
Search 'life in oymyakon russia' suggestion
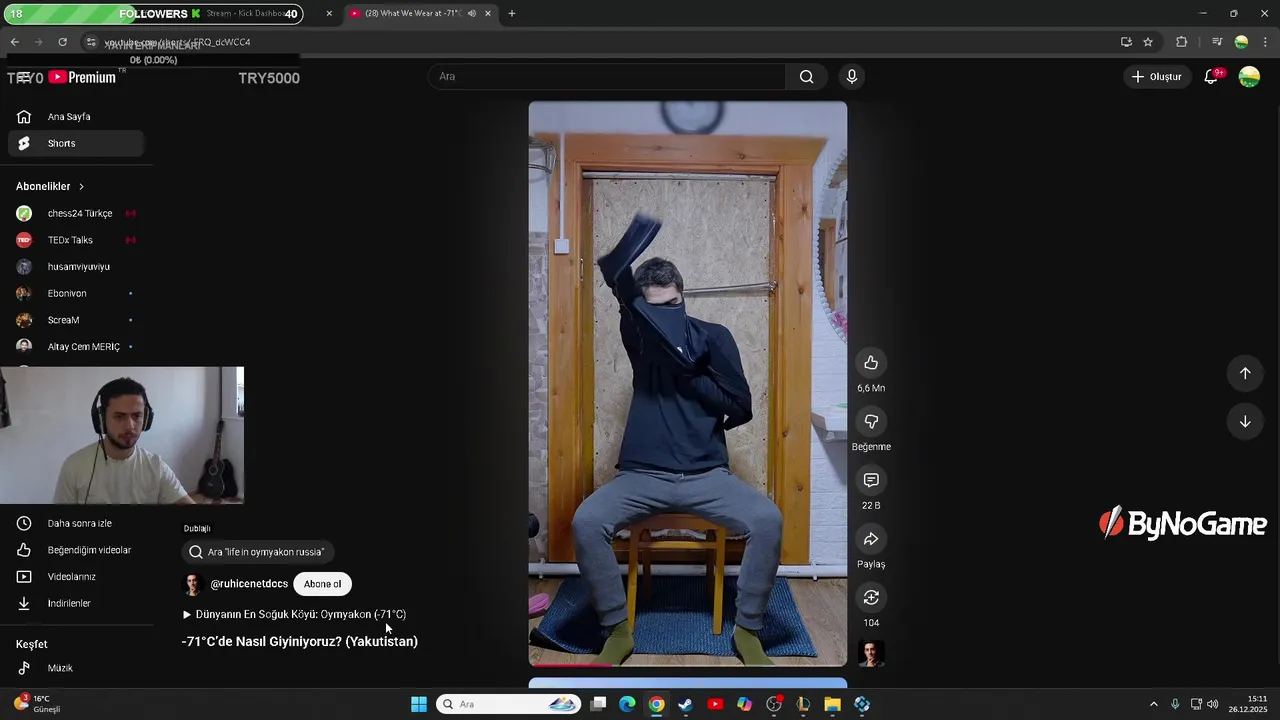coord(258,552)
